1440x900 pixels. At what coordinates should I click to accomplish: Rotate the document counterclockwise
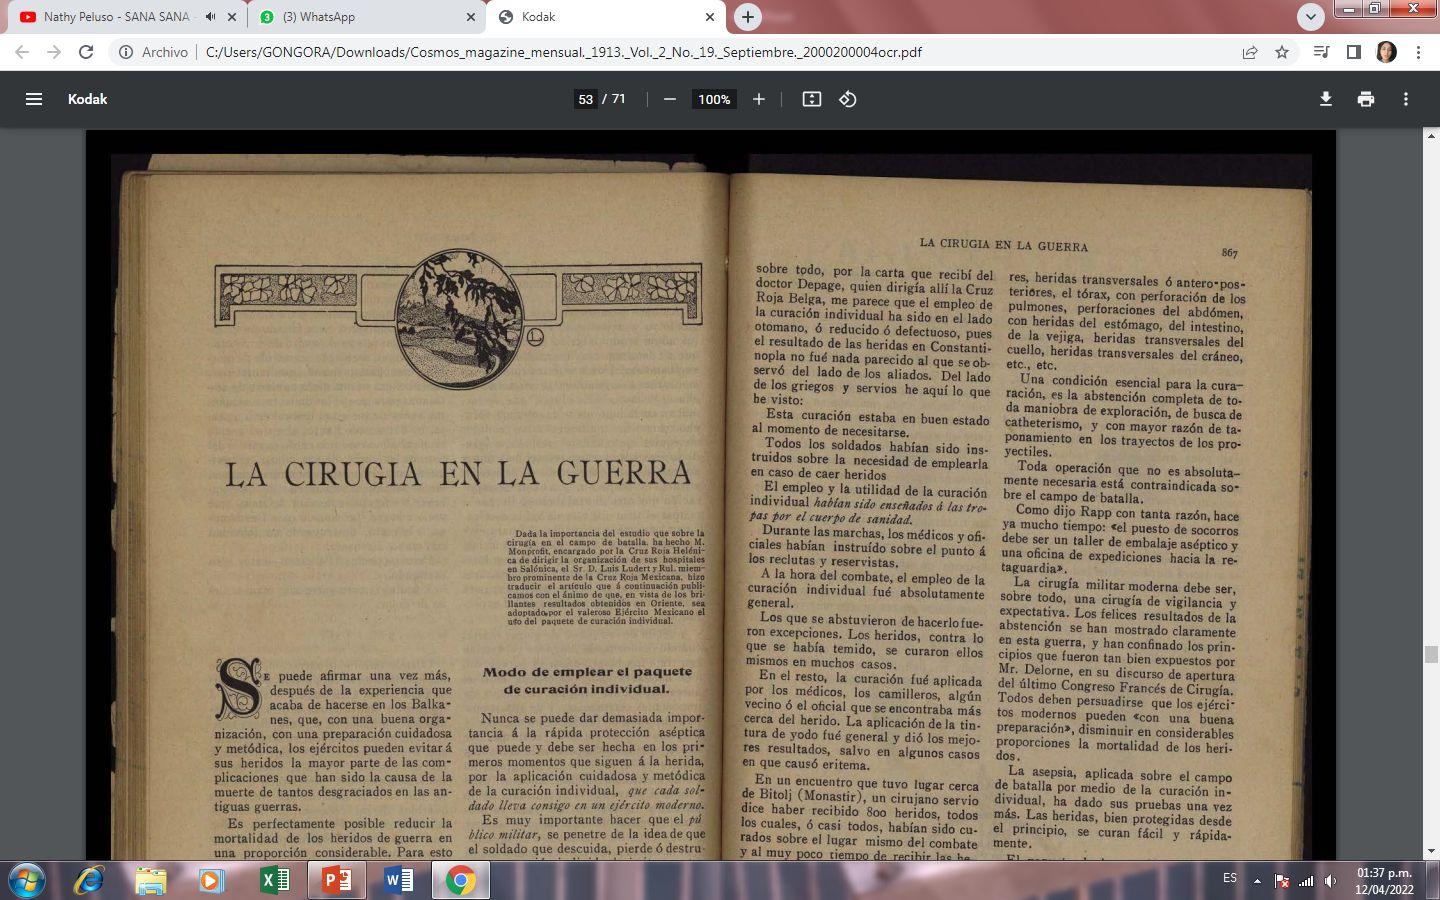pos(848,99)
